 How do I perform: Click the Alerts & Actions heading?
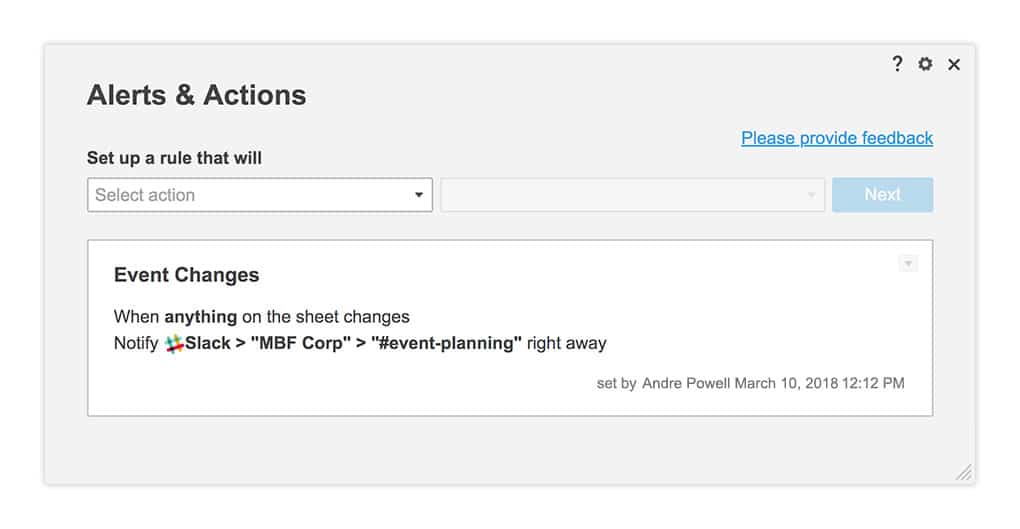tap(197, 95)
